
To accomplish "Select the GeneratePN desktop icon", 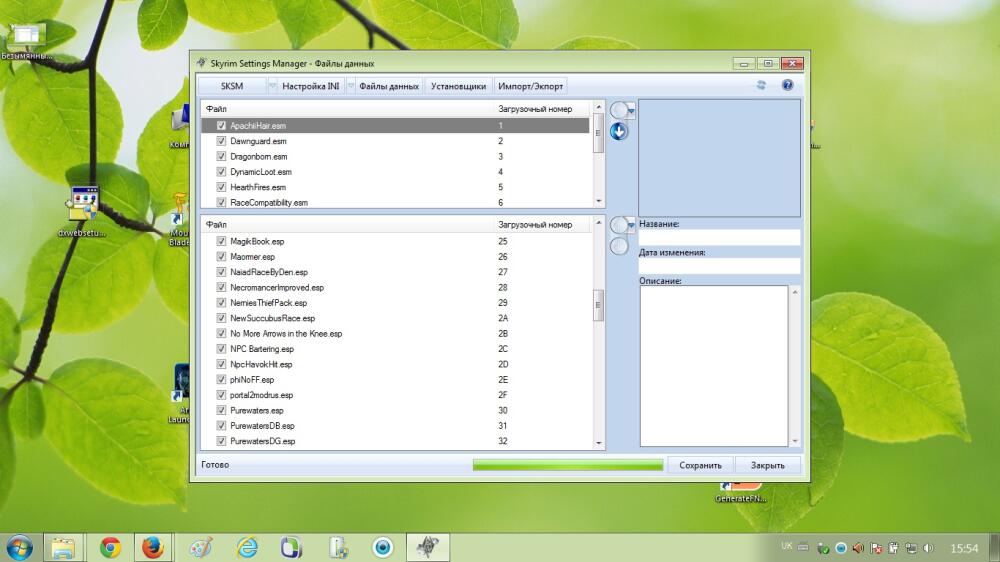I will [x=740, y=492].
